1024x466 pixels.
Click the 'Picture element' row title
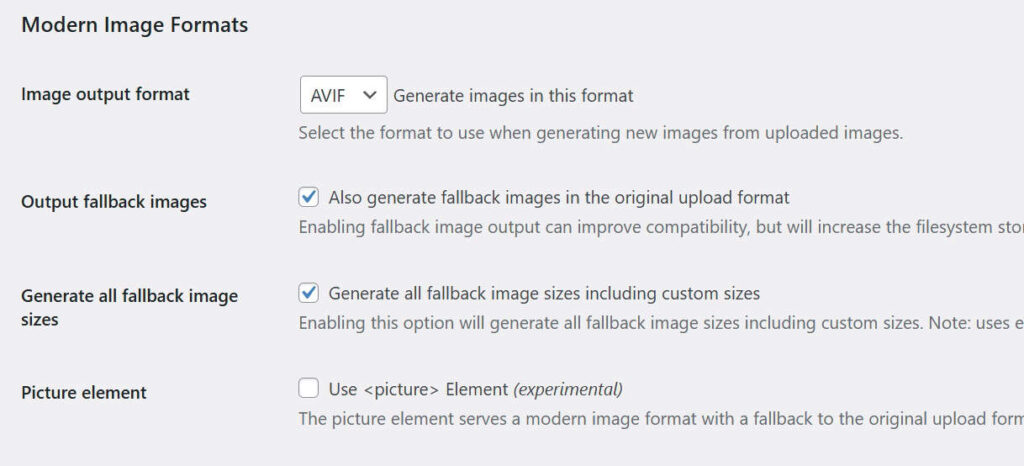pos(84,393)
